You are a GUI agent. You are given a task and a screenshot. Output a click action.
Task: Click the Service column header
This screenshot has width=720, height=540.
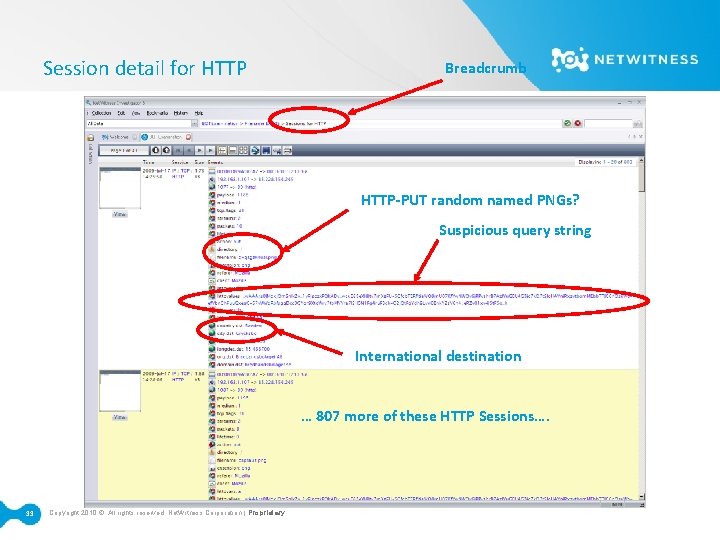tap(180, 162)
